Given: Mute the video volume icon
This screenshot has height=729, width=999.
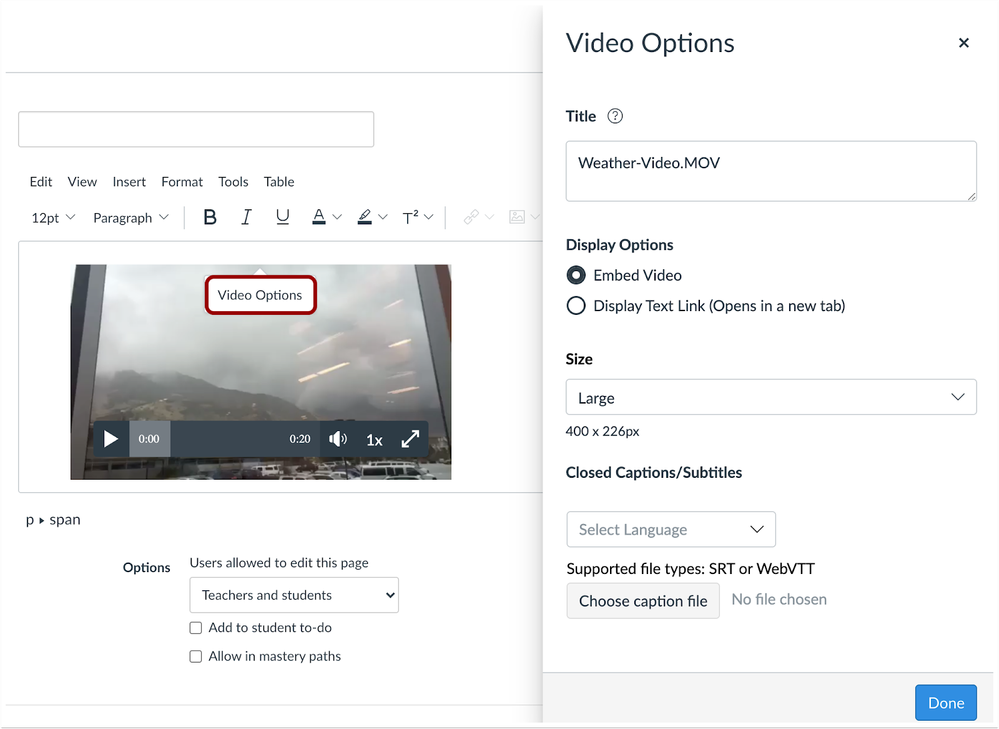Looking at the screenshot, I should tap(338, 439).
